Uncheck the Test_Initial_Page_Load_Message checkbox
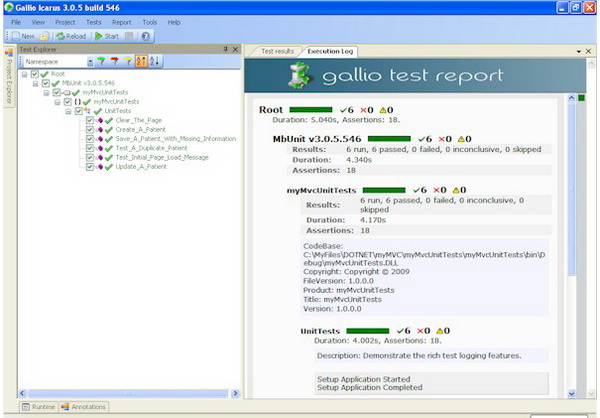The height and width of the screenshot is (418, 600). coord(90,157)
